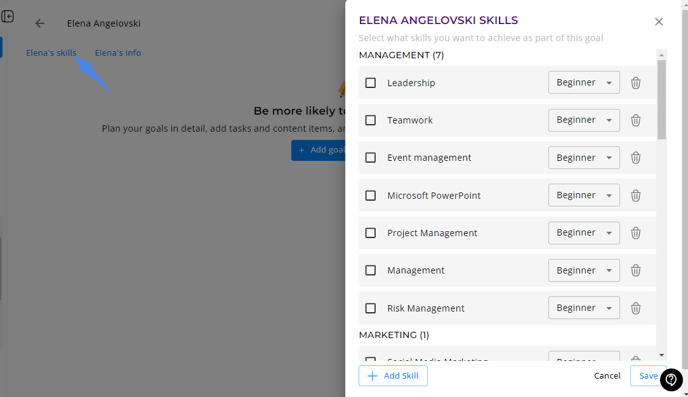Screen dimensions: 688x397
Task: Click the skills list scroll down arrow
Action: [661, 355]
